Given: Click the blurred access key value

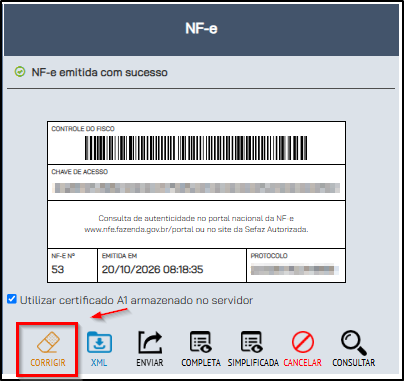Looking at the screenshot, I should [x=196, y=188].
